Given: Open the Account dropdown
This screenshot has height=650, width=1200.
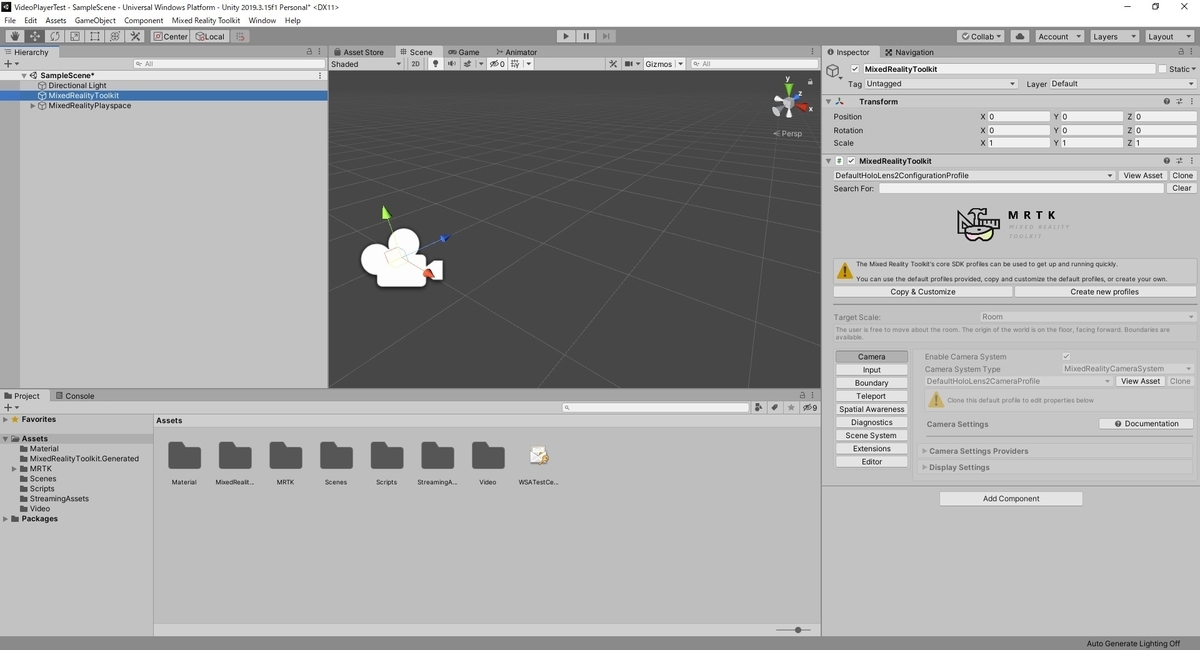Looking at the screenshot, I should (x=1058, y=36).
